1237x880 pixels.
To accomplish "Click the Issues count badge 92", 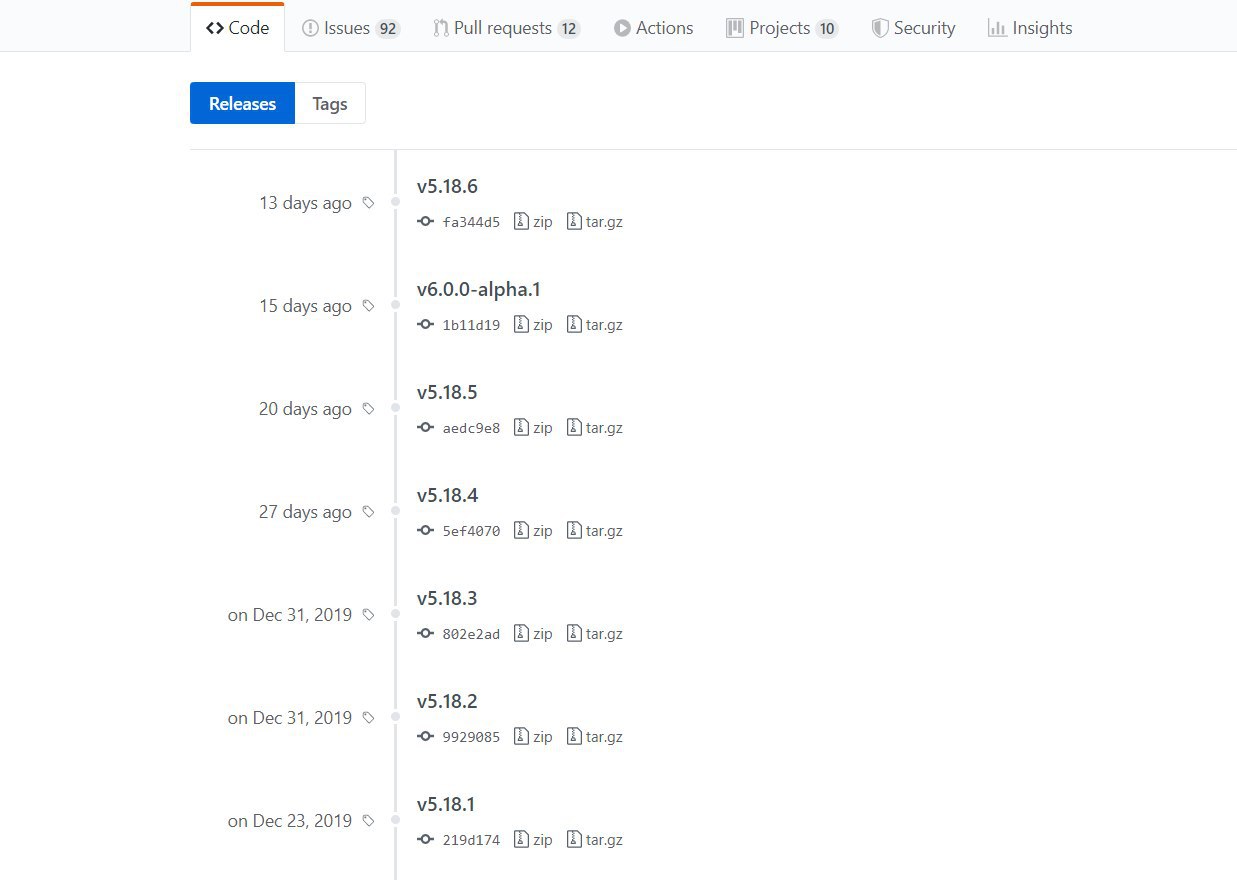I will pos(388,29).
